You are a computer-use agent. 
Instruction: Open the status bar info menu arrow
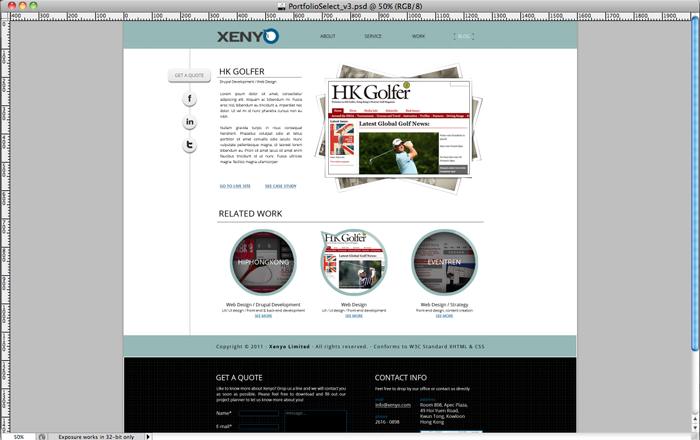tap(148, 437)
